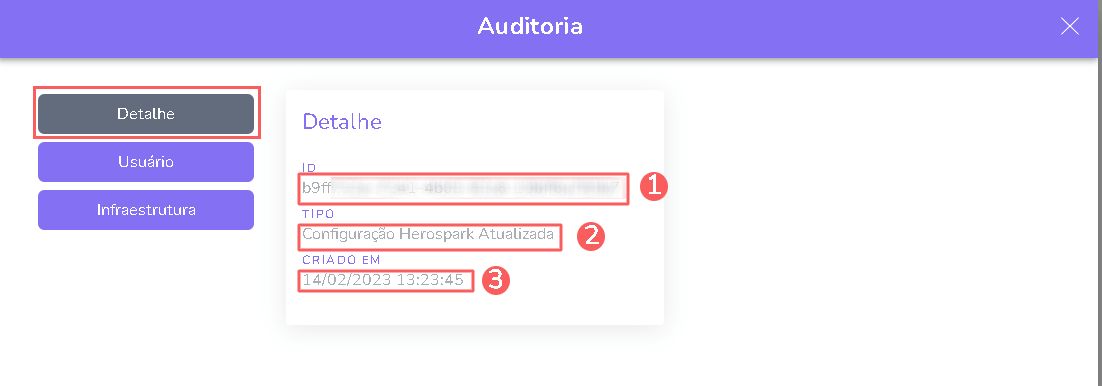This screenshot has height=386, width=1102.
Task: Click the word Configuração under TIPO
Action: tap(349, 236)
